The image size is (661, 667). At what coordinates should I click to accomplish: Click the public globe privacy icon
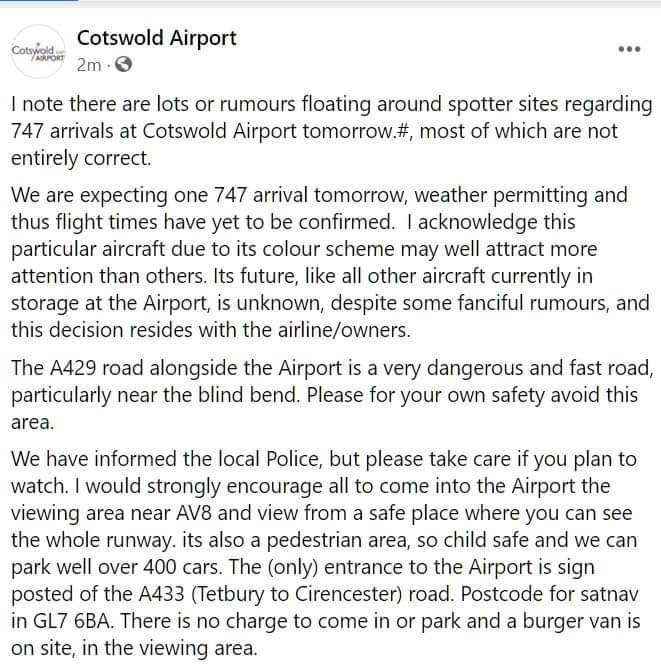click(x=123, y=66)
